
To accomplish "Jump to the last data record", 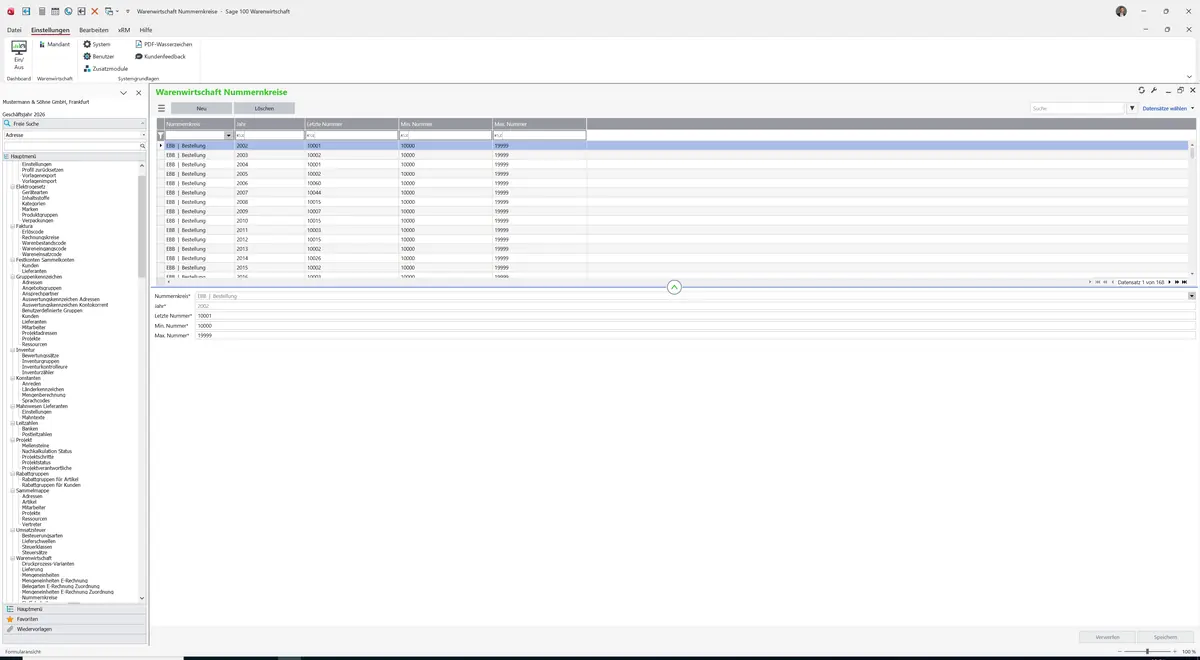I will (x=1185, y=282).
